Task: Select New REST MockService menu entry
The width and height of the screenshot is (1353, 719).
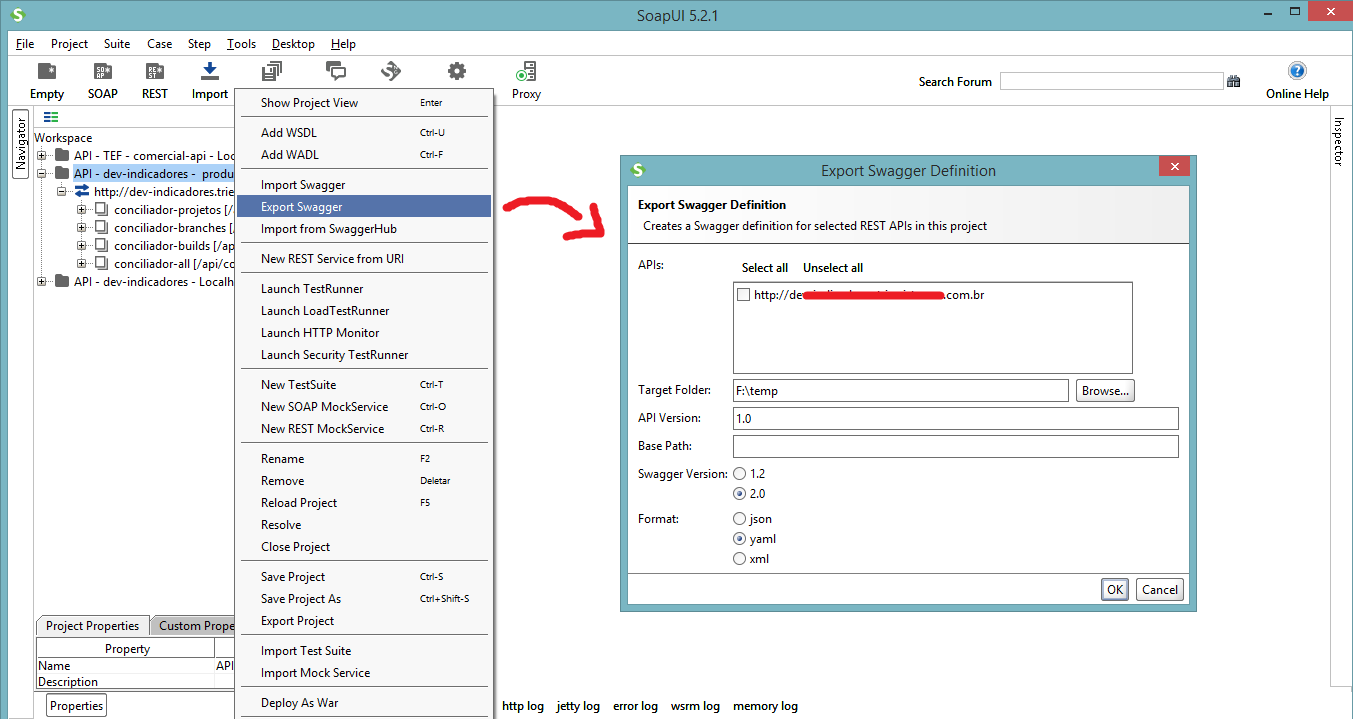Action: pyautogui.click(x=363, y=429)
